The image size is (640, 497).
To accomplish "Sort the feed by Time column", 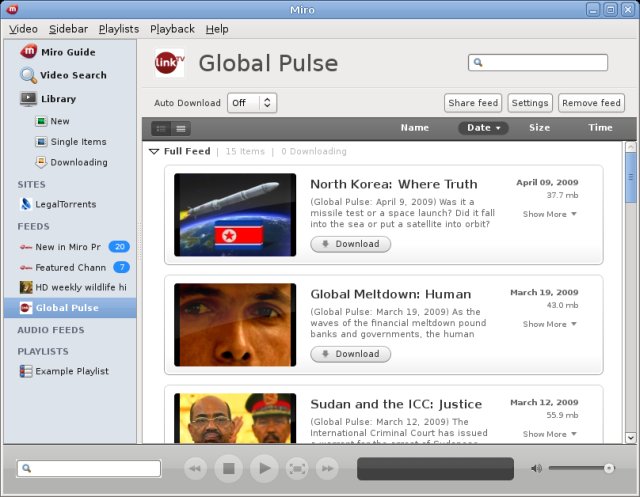I will click(600, 128).
